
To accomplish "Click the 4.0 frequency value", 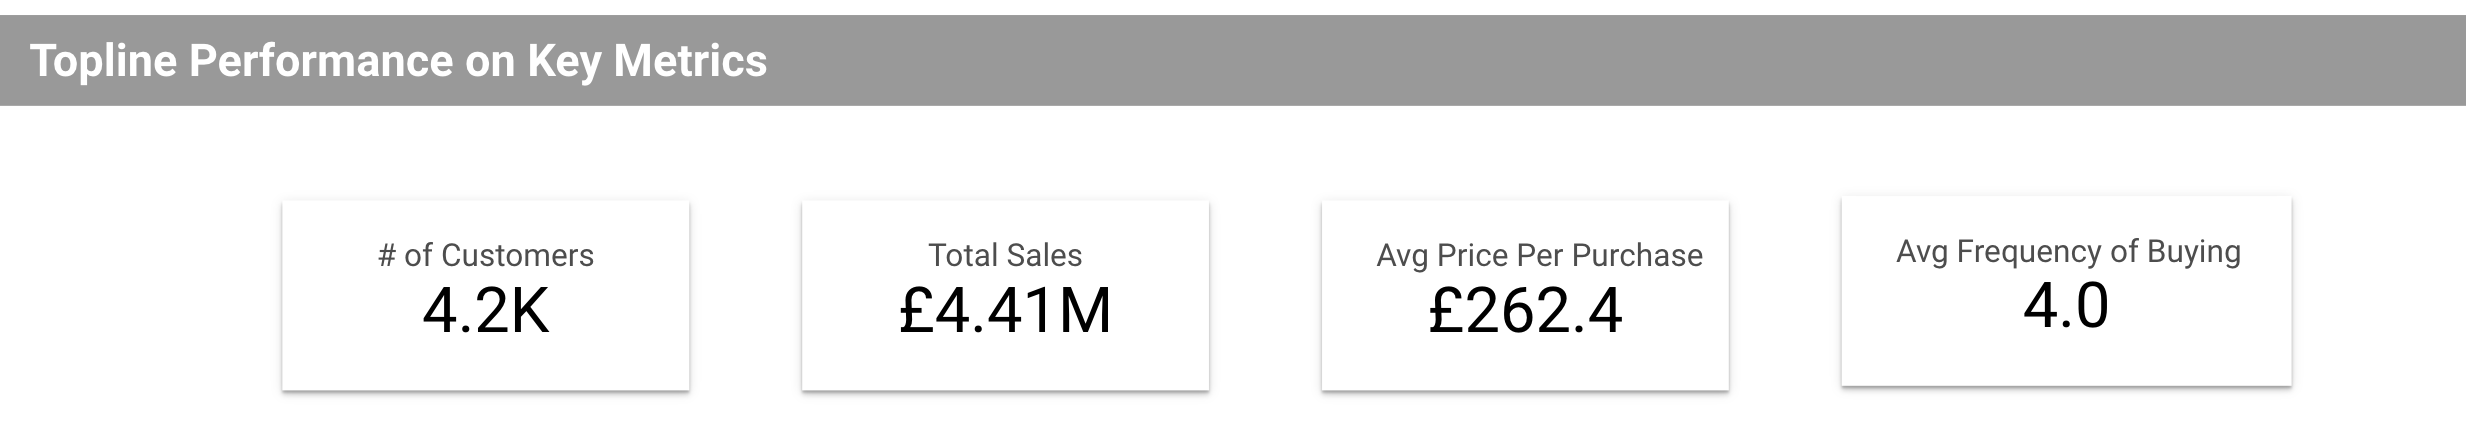I will pos(2066,306).
